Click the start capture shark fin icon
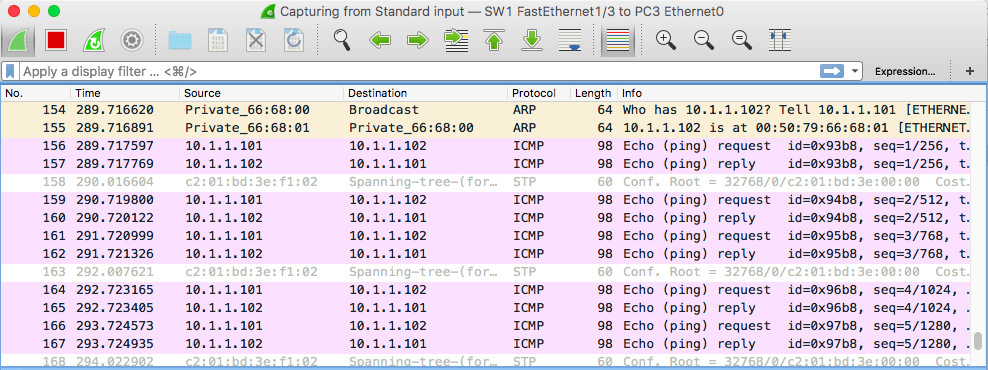The height and width of the screenshot is (370, 988). (18, 40)
